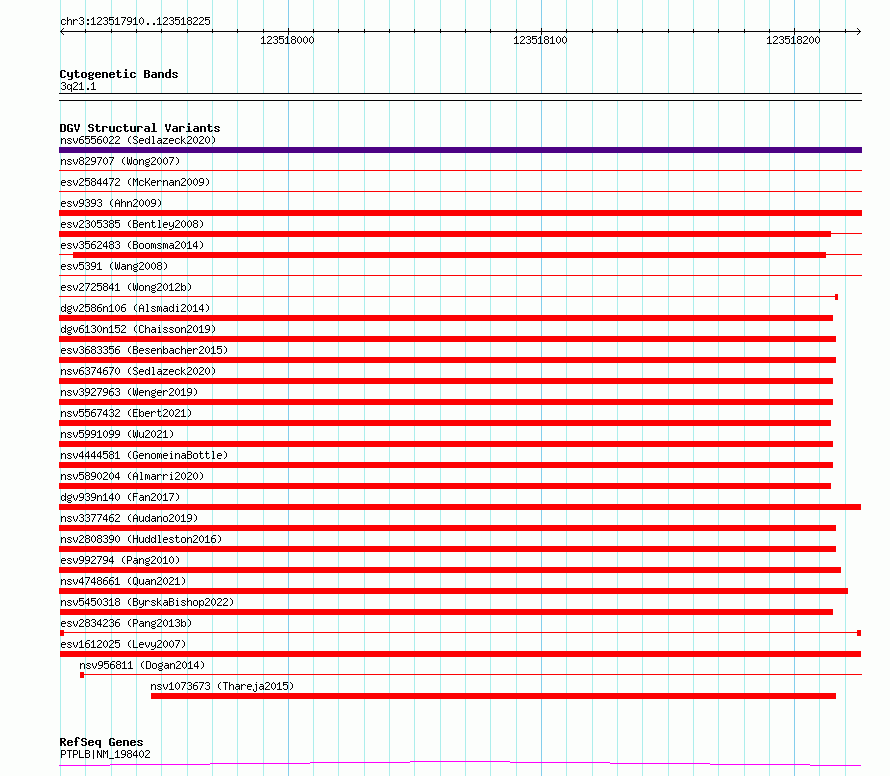This screenshot has width=890, height=776.
Task: Click the nsv5567432 (Ebert2021) label
Action: coord(126,413)
